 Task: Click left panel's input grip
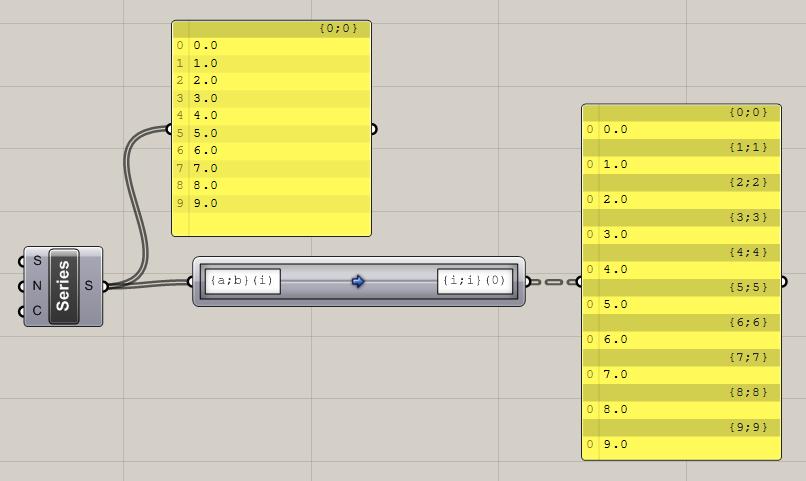click(x=169, y=128)
